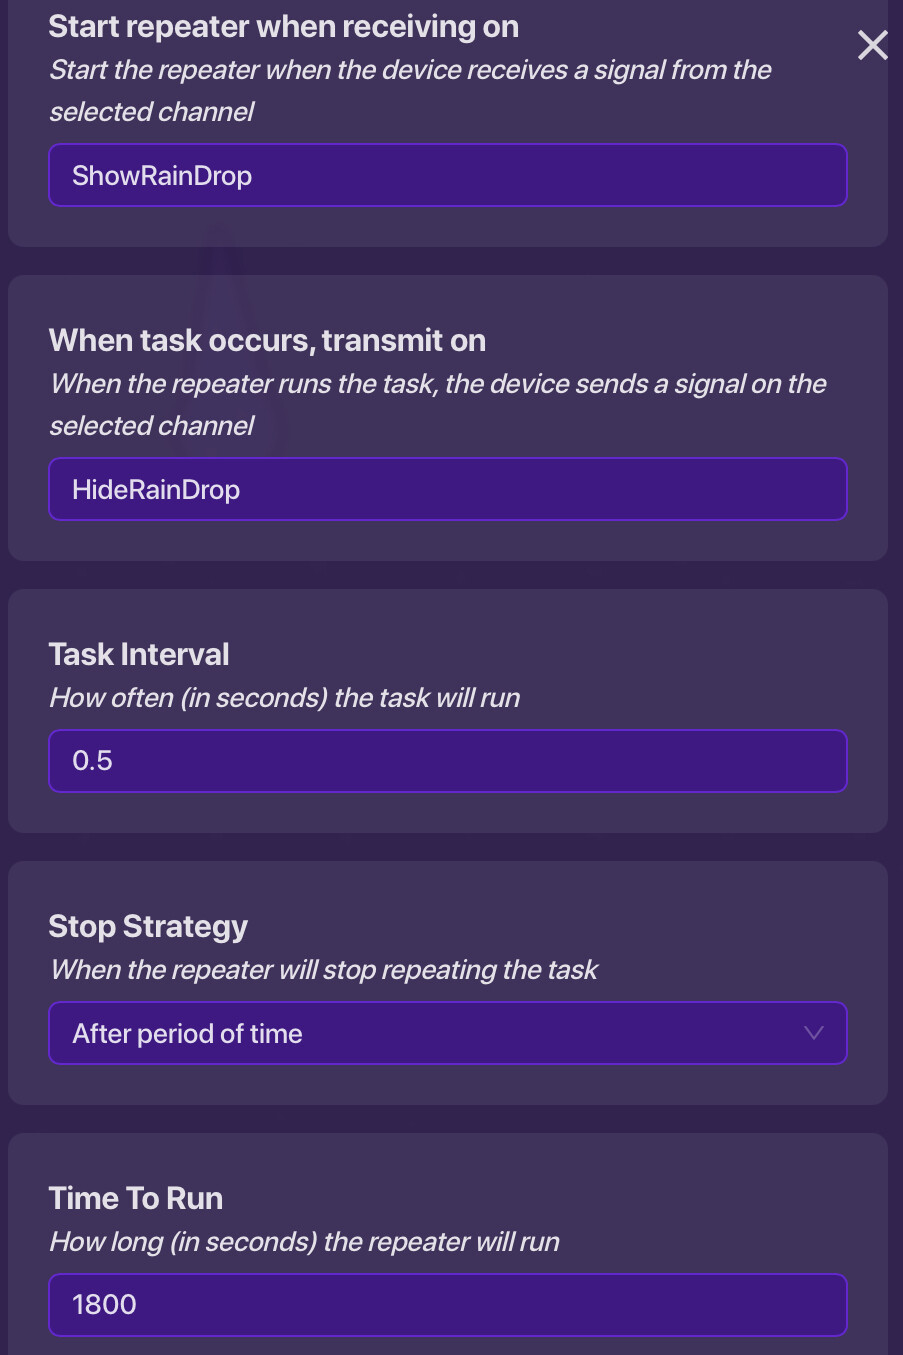Image resolution: width=903 pixels, height=1355 pixels.
Task: Click "When the repeater will stop" description
Action: (323, 970)
